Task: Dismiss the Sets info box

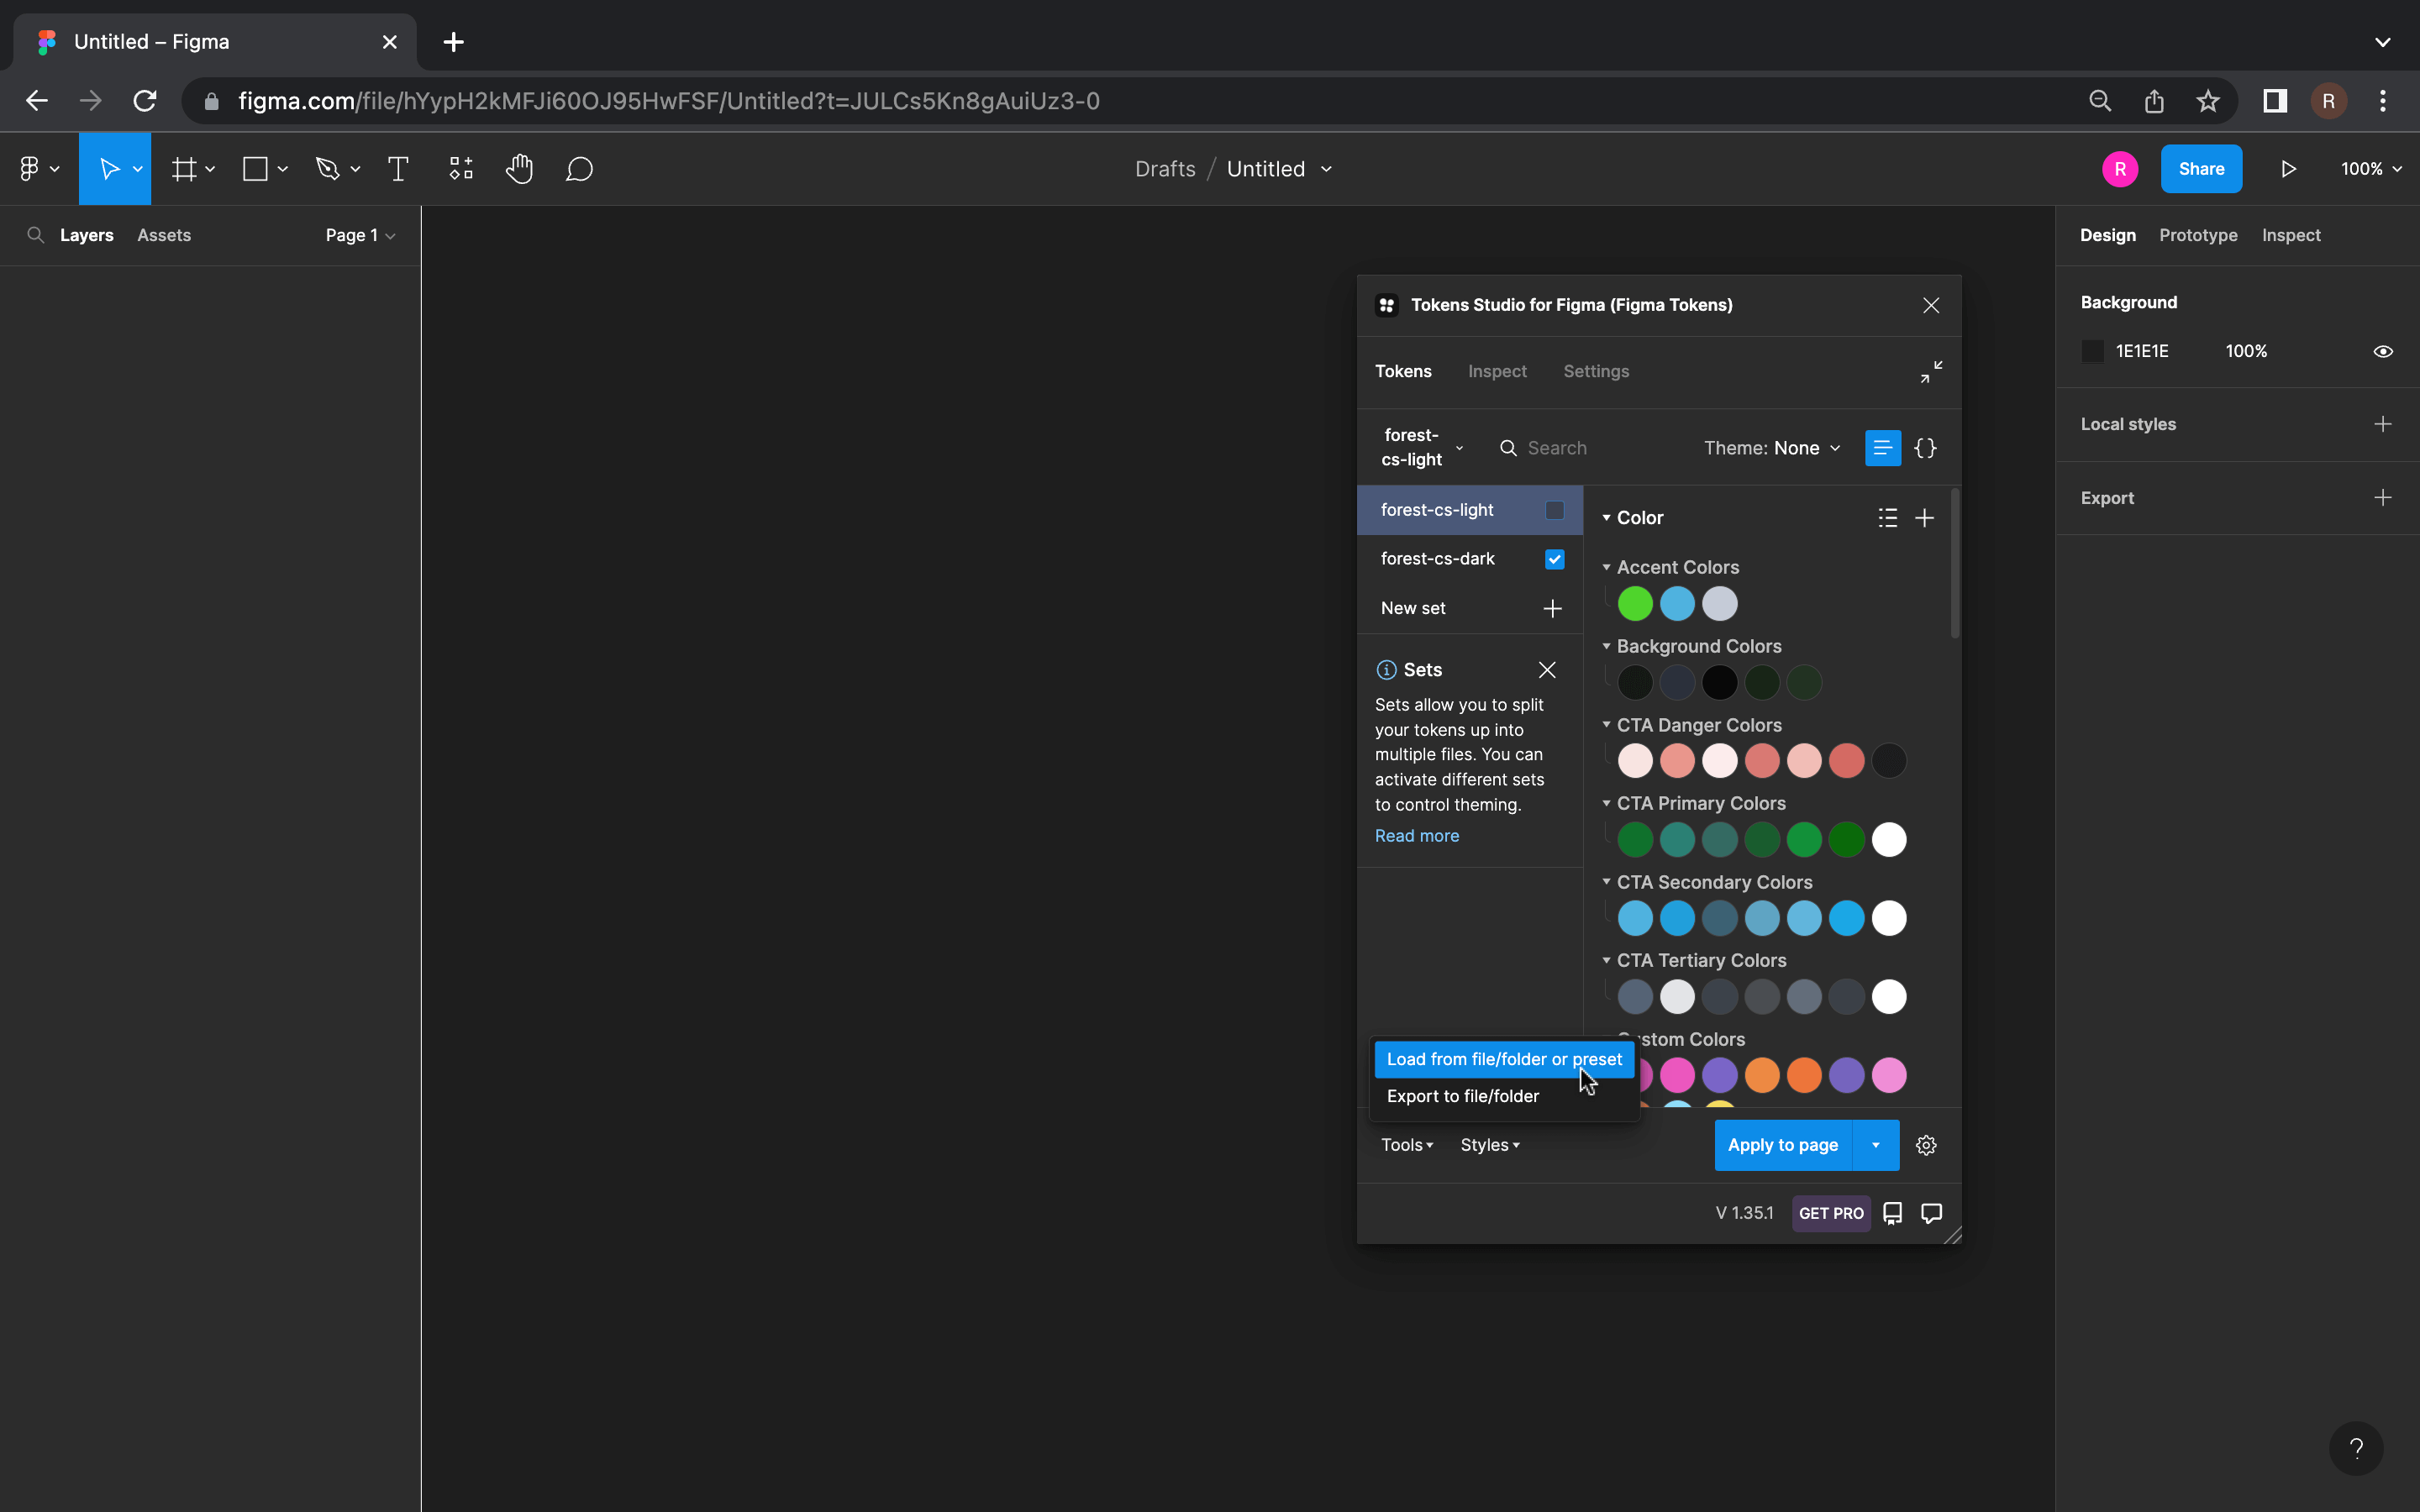Action: pos(1547,670)
